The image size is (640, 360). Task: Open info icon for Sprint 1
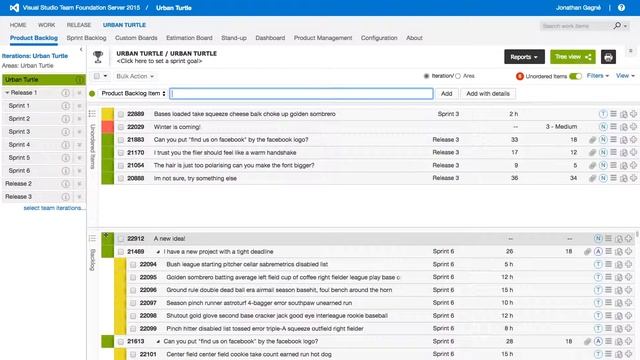coord(65,106)
